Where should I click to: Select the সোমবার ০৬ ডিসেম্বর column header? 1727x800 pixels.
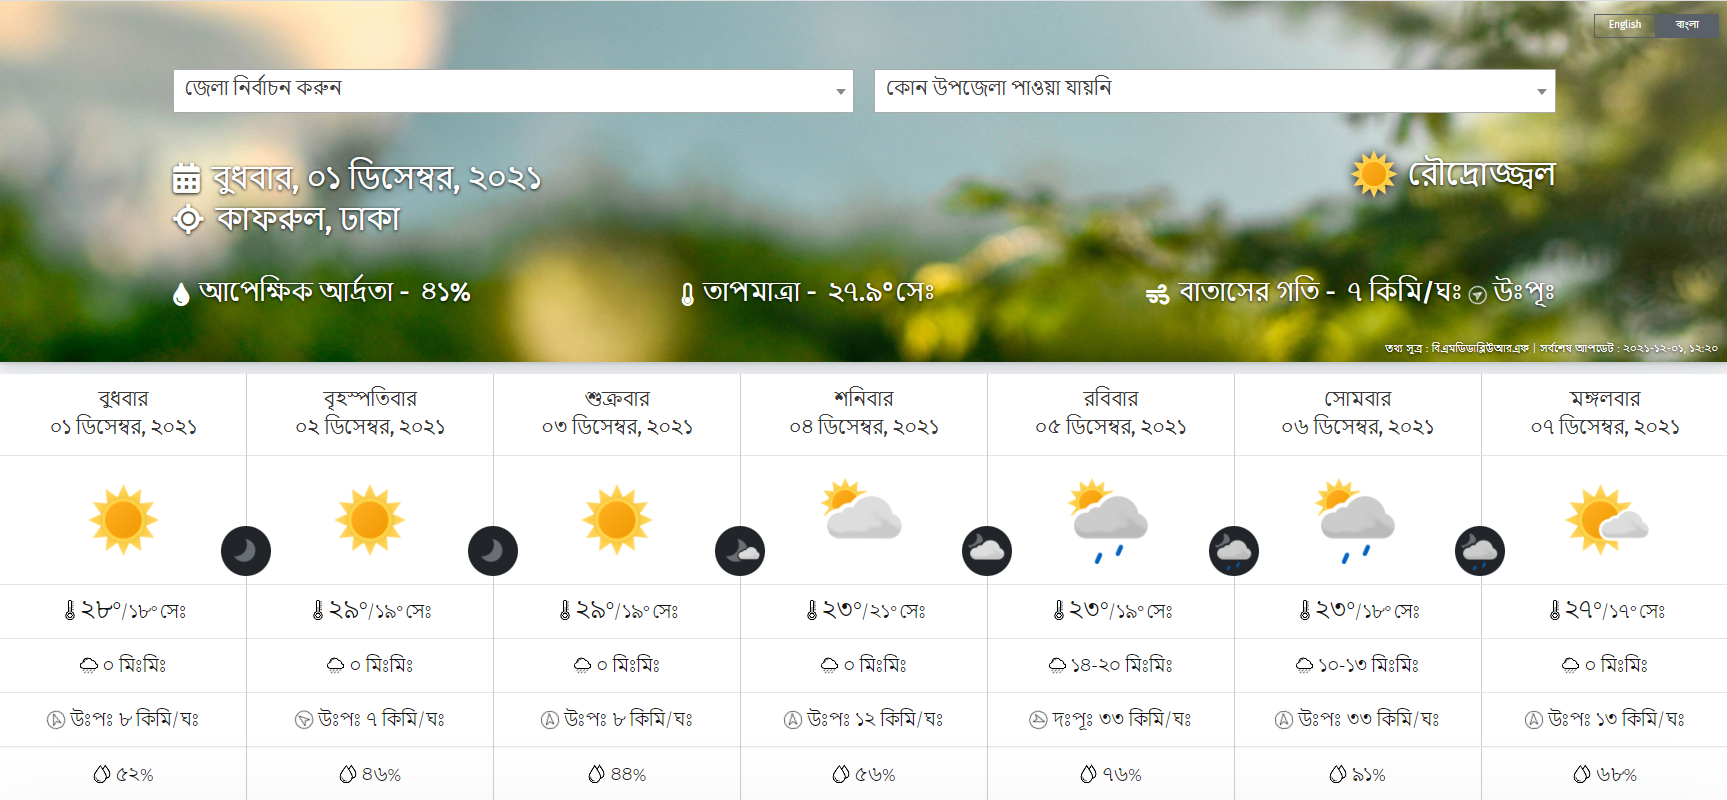1358,414
